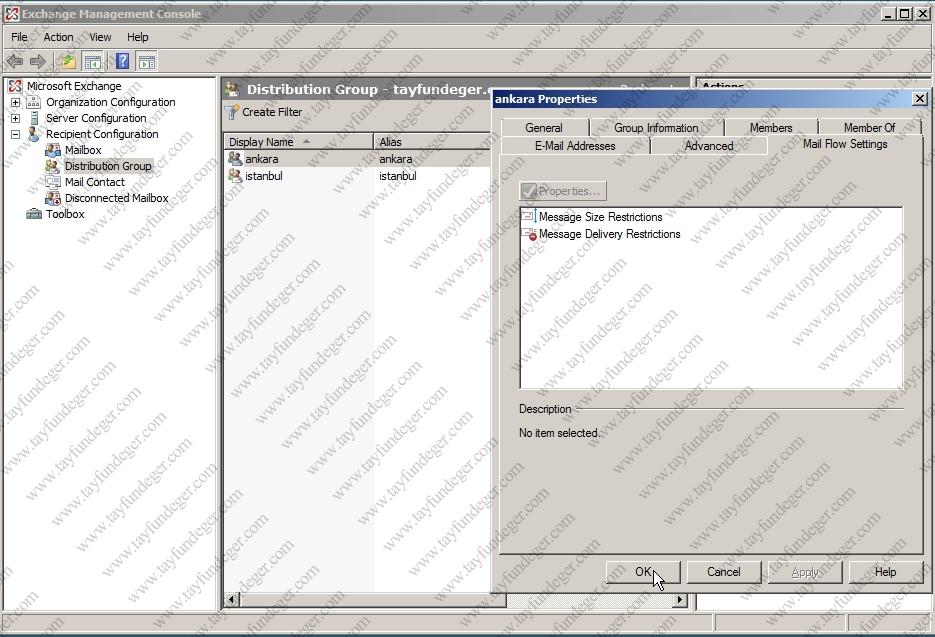Image resolution: width=935 pixels, height=637 pixels.
Task: Click the ankara alias cell
Action: tap(396, 159)
